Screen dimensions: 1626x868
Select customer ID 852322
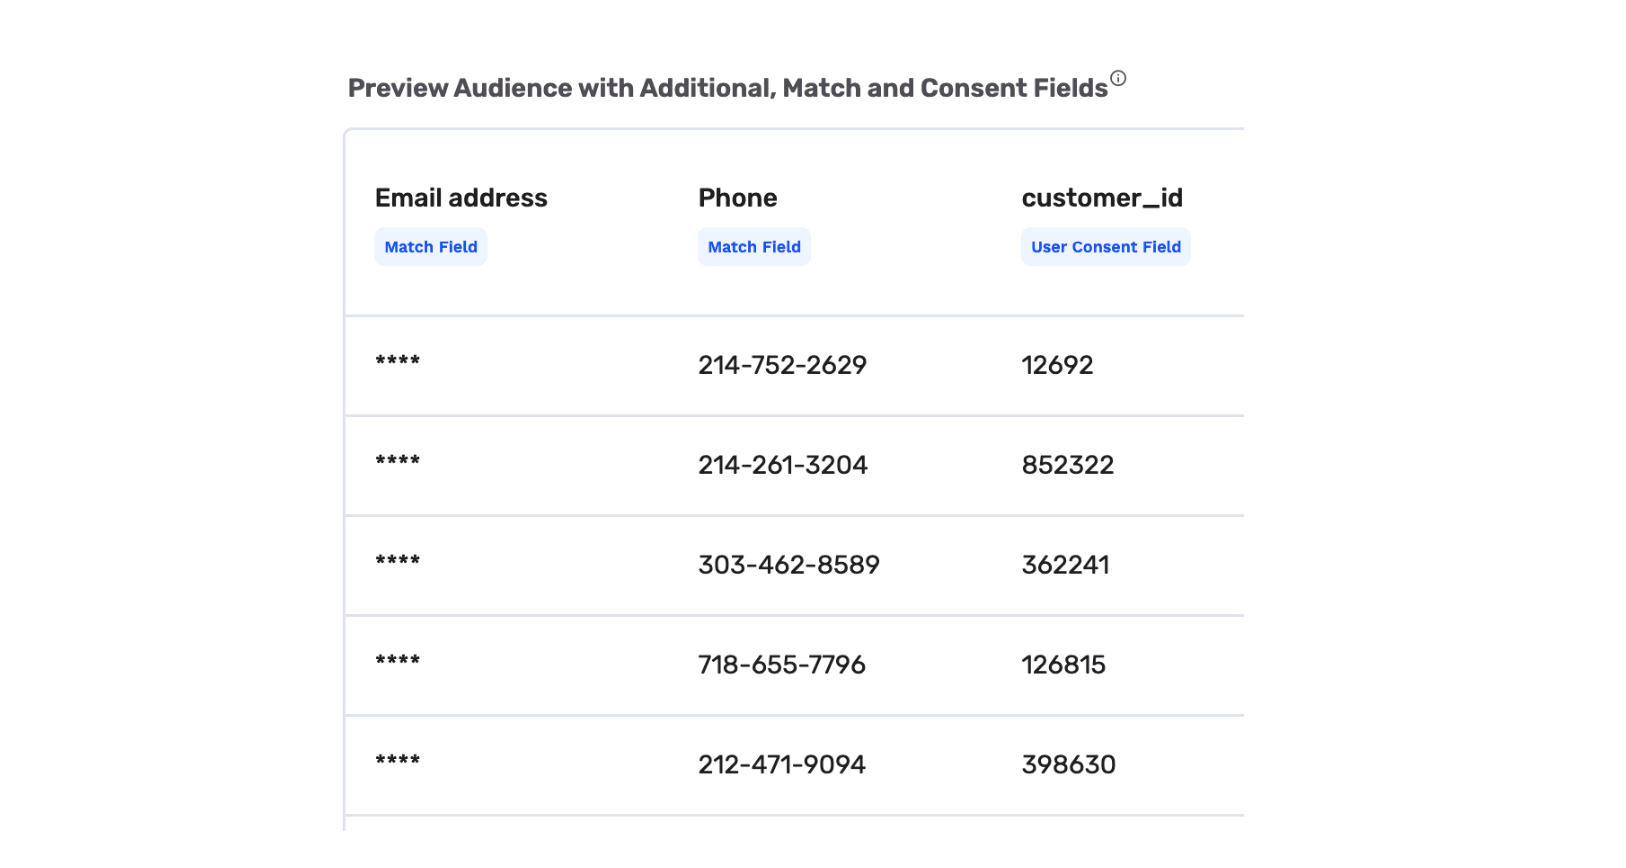tap(1067, 465)
